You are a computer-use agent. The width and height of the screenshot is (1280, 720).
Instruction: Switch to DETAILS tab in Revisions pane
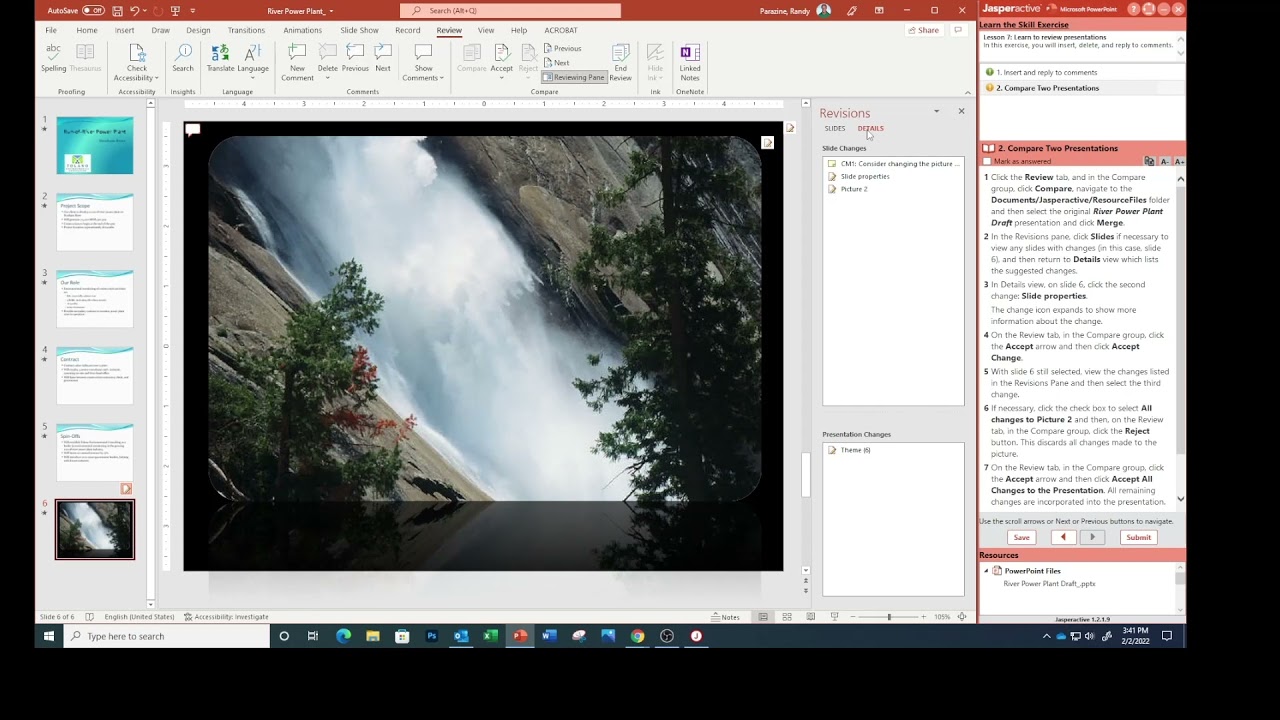(870, 128)
